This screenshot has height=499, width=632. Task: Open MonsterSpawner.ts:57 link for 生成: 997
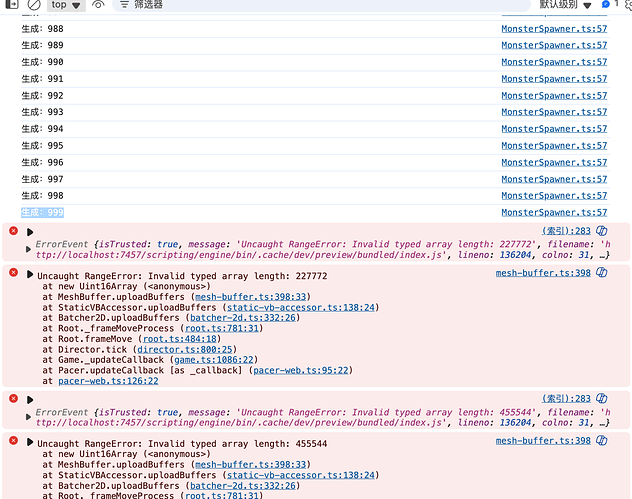pos(554,179)
